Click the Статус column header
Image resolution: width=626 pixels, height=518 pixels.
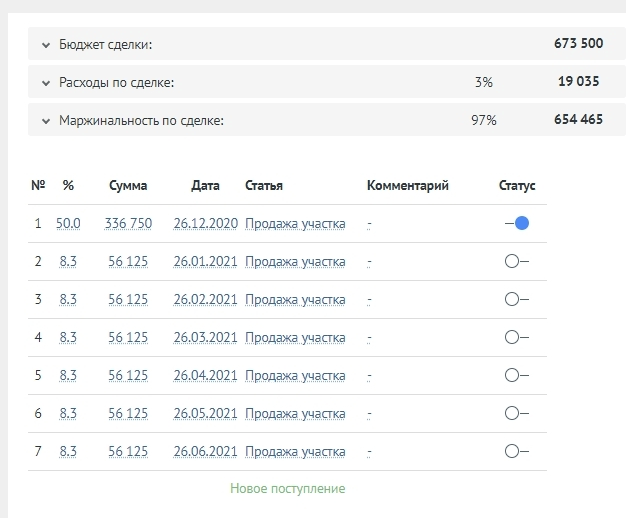pyautogui.click(x=517, y=185)
